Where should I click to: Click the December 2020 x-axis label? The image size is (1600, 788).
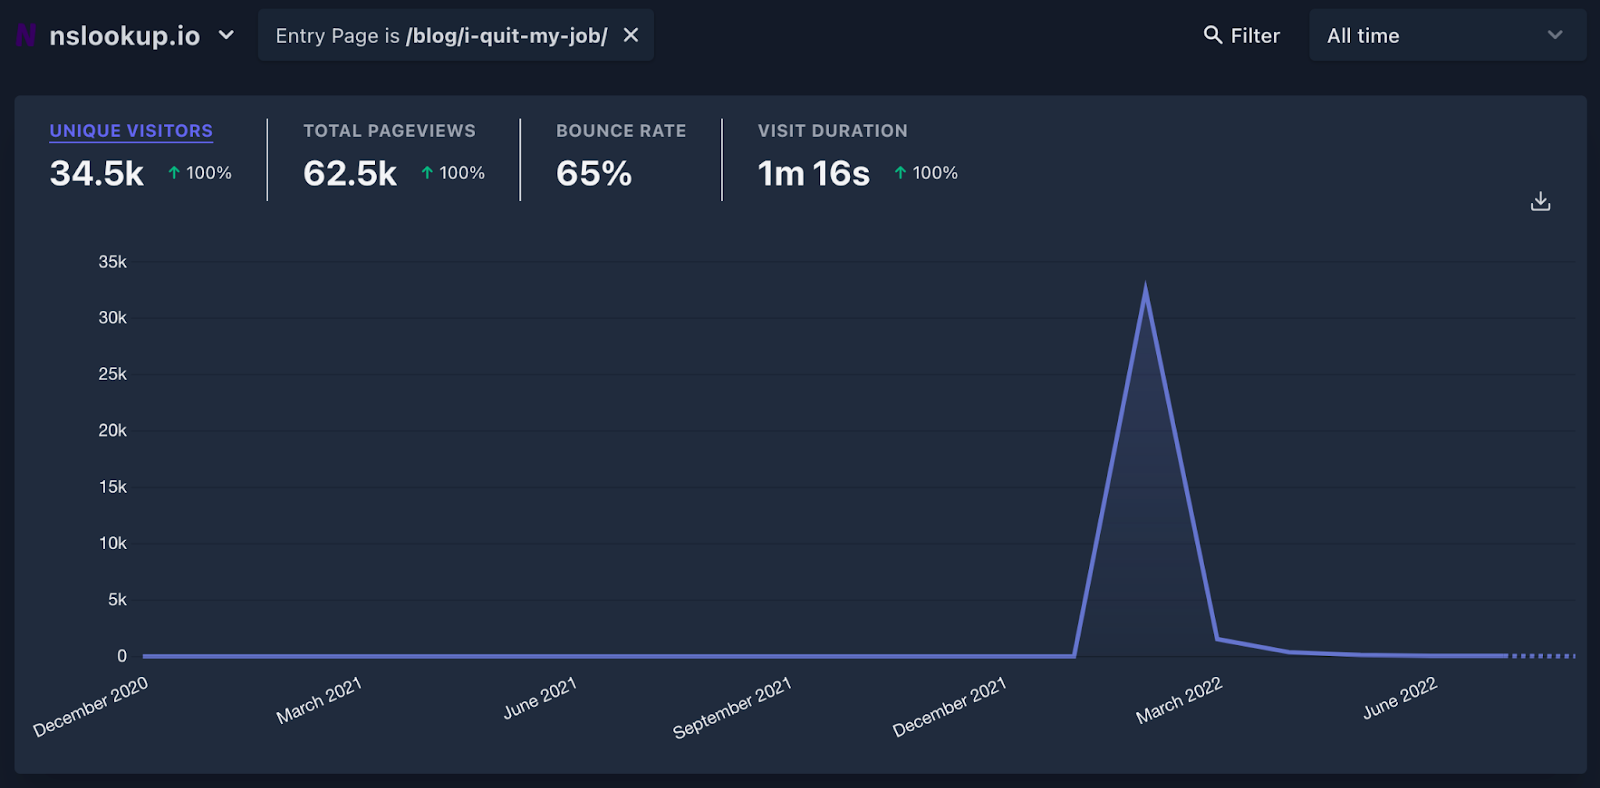click(x=90, y=706)
